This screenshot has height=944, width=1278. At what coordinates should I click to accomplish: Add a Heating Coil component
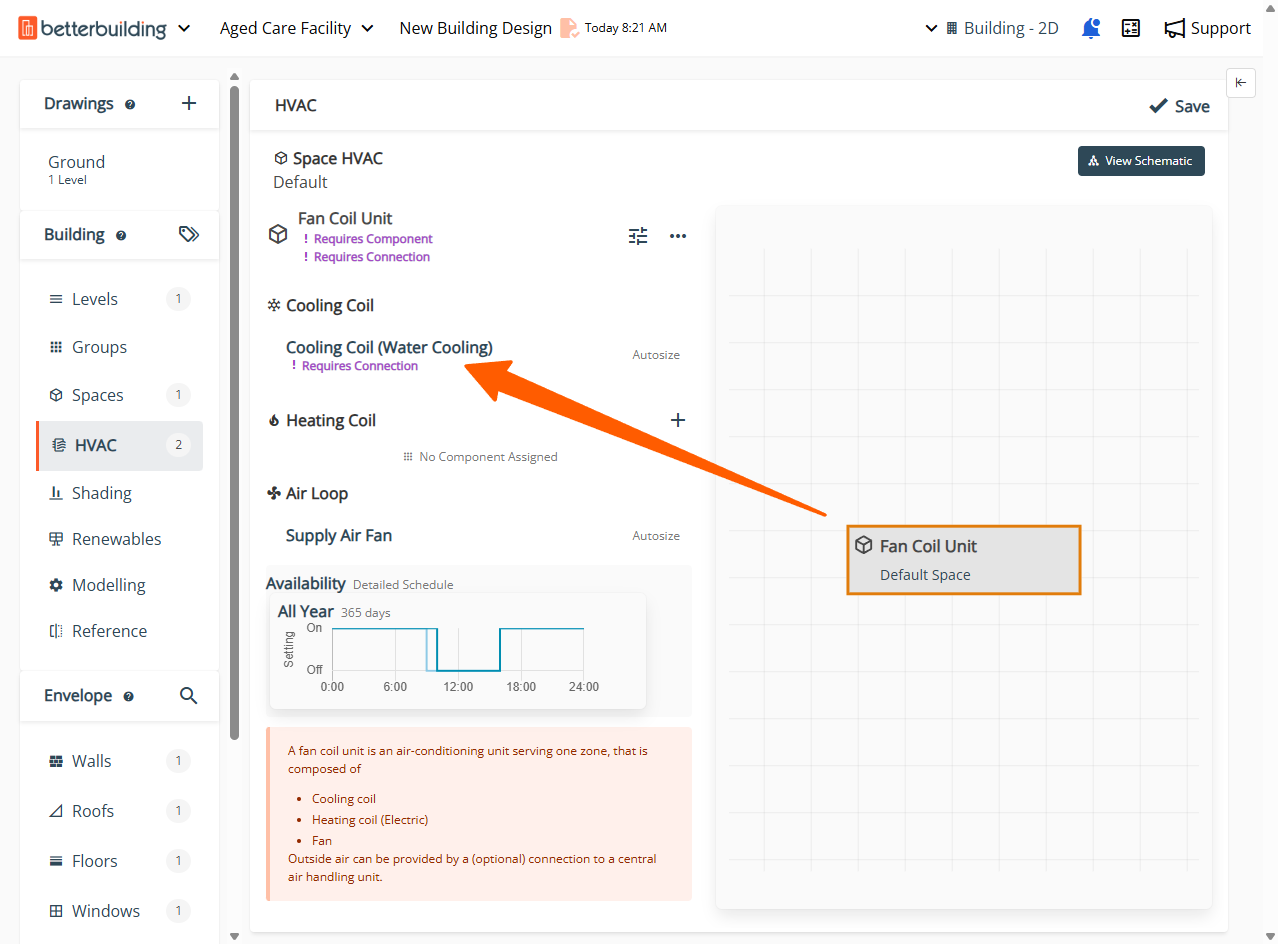[678, 420]
